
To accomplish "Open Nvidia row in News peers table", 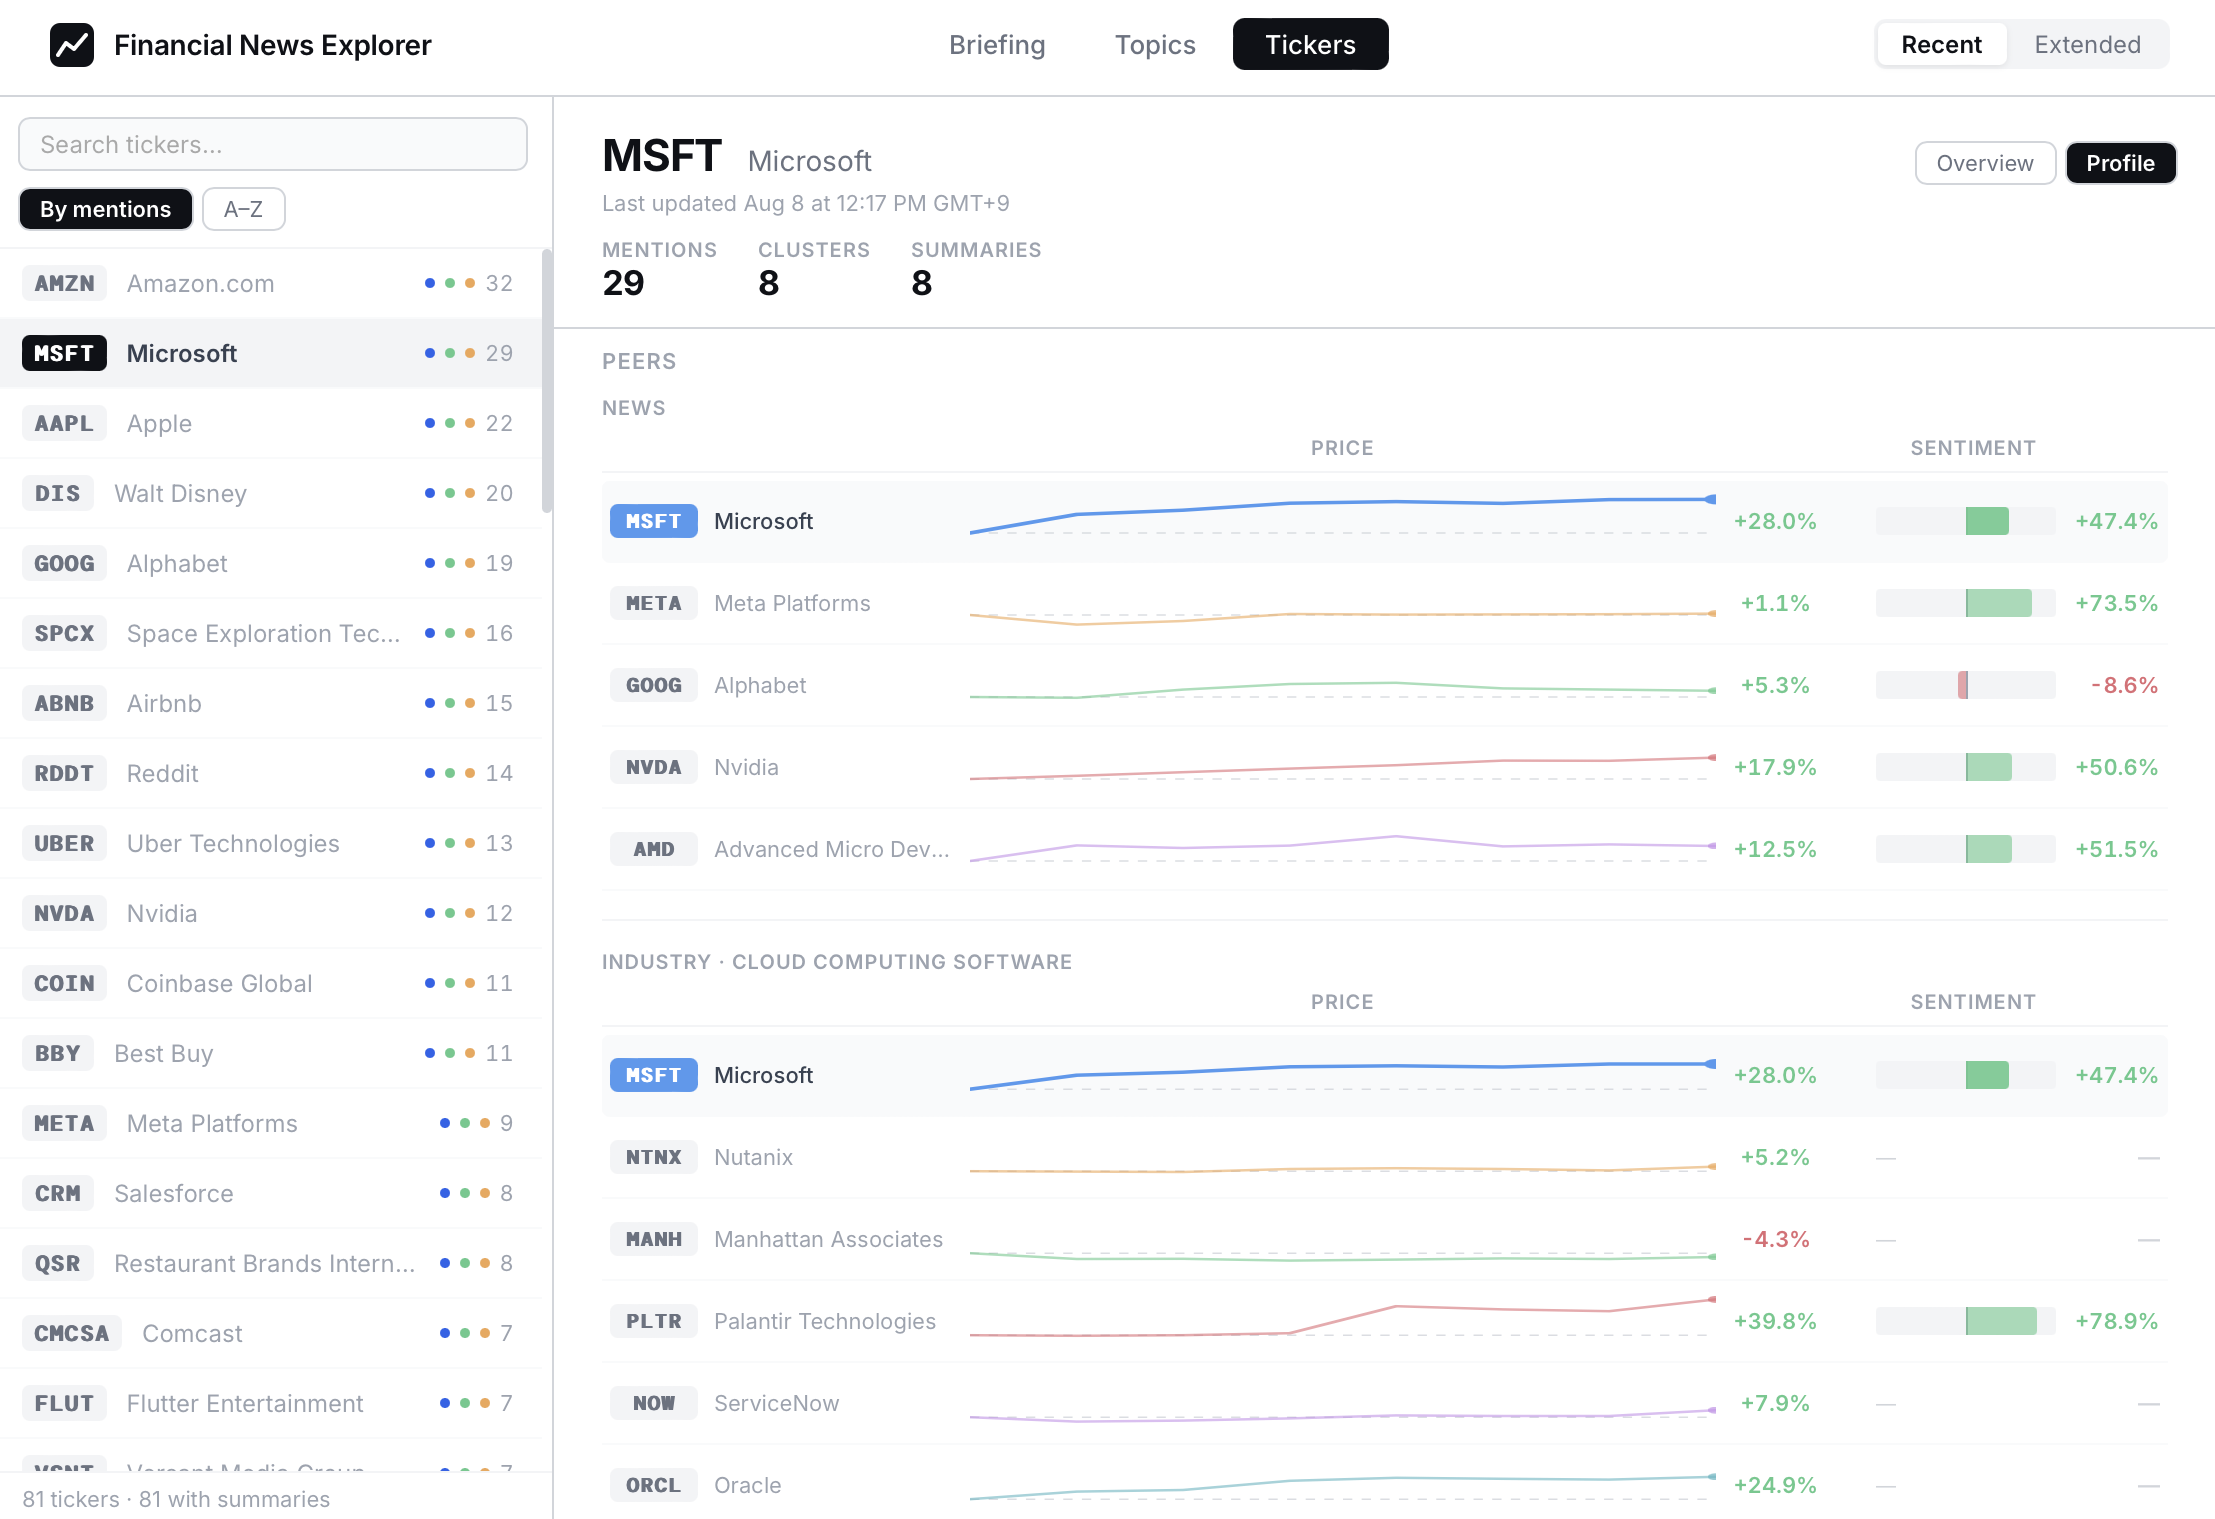I will click(x=1385, y=767).
